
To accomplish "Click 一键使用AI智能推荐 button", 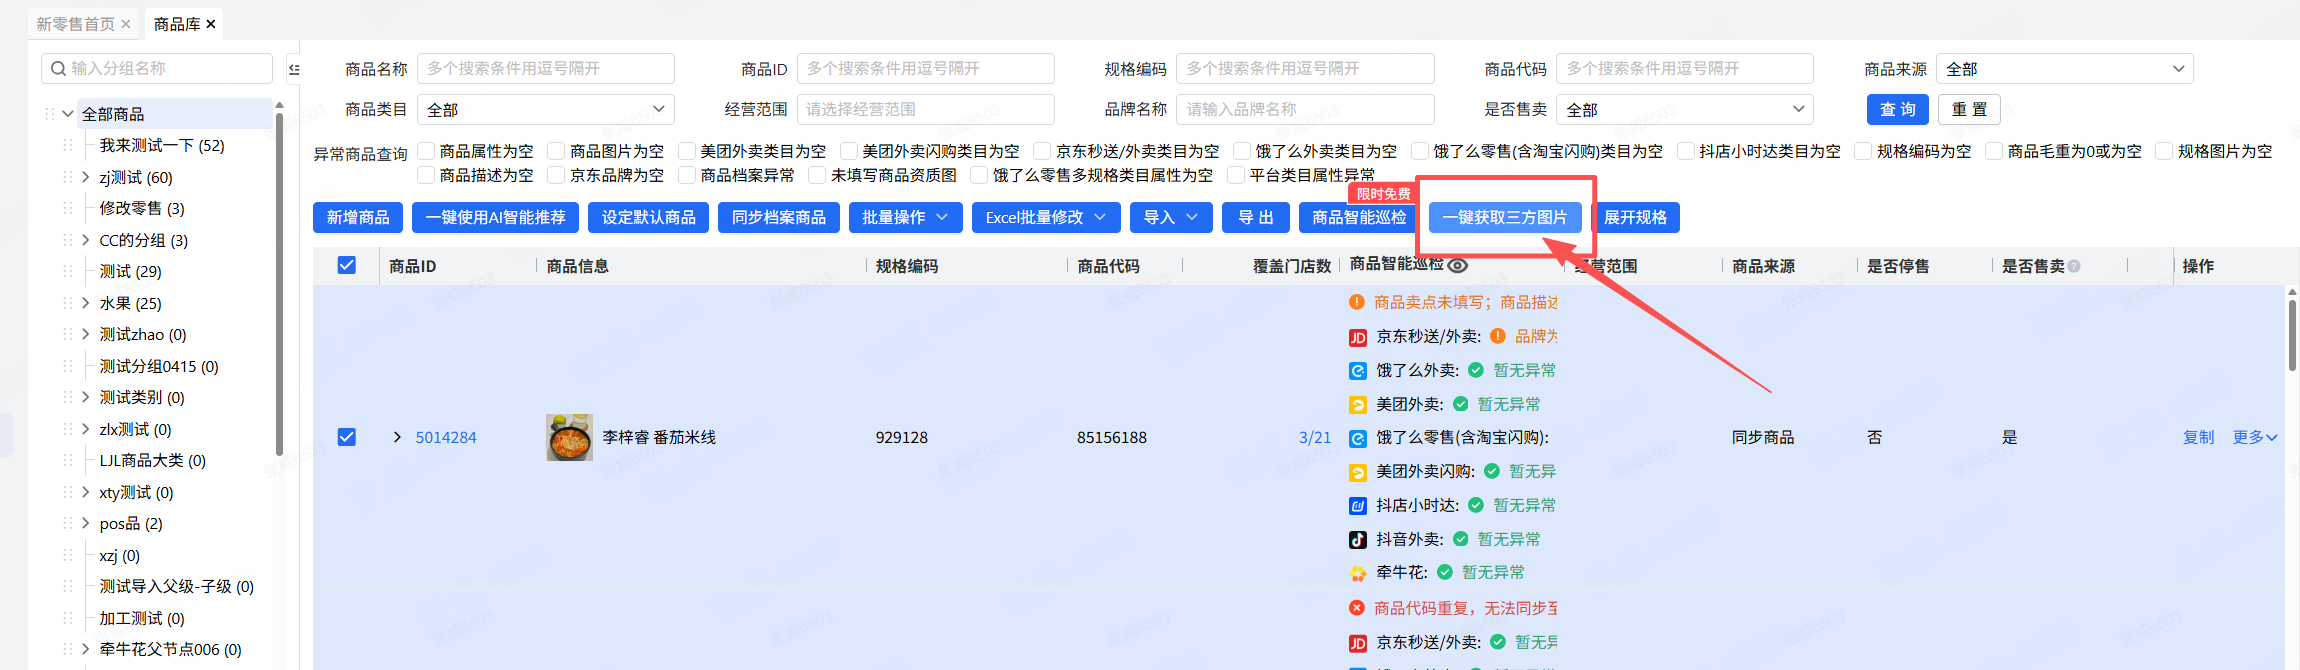I will [x=496, y=217].
